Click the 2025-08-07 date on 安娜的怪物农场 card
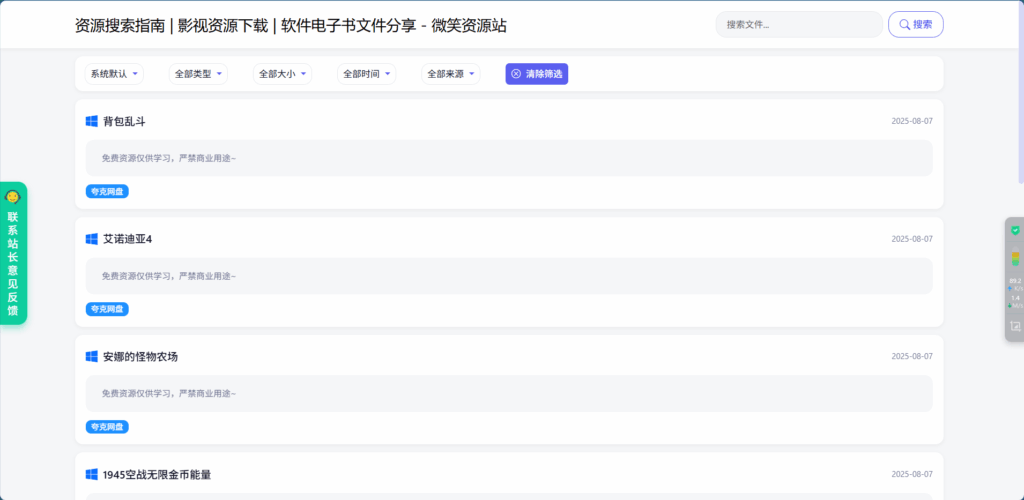This screenshot has height=500, width=1024. click(912, 356)
